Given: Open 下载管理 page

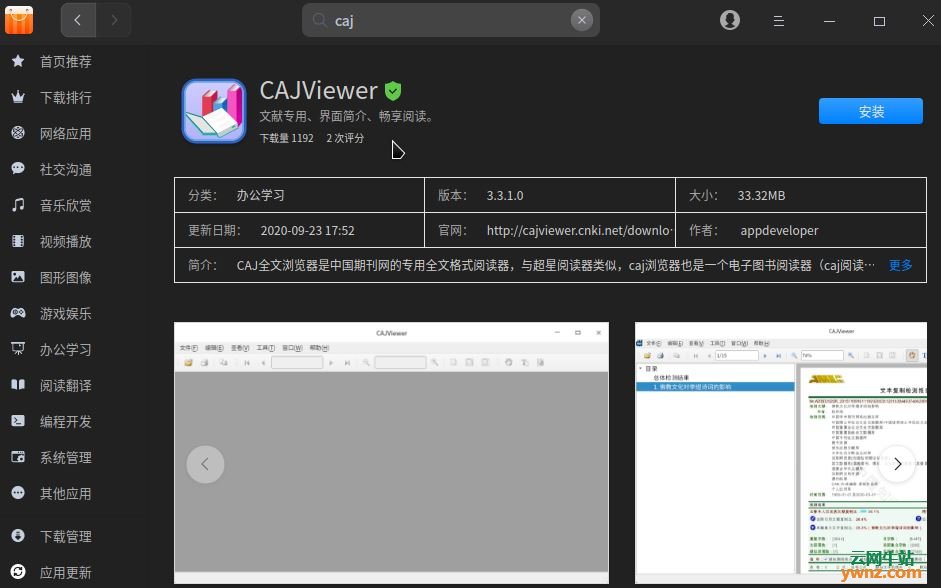Looking at the screenshot, I should tap(65, 536).
